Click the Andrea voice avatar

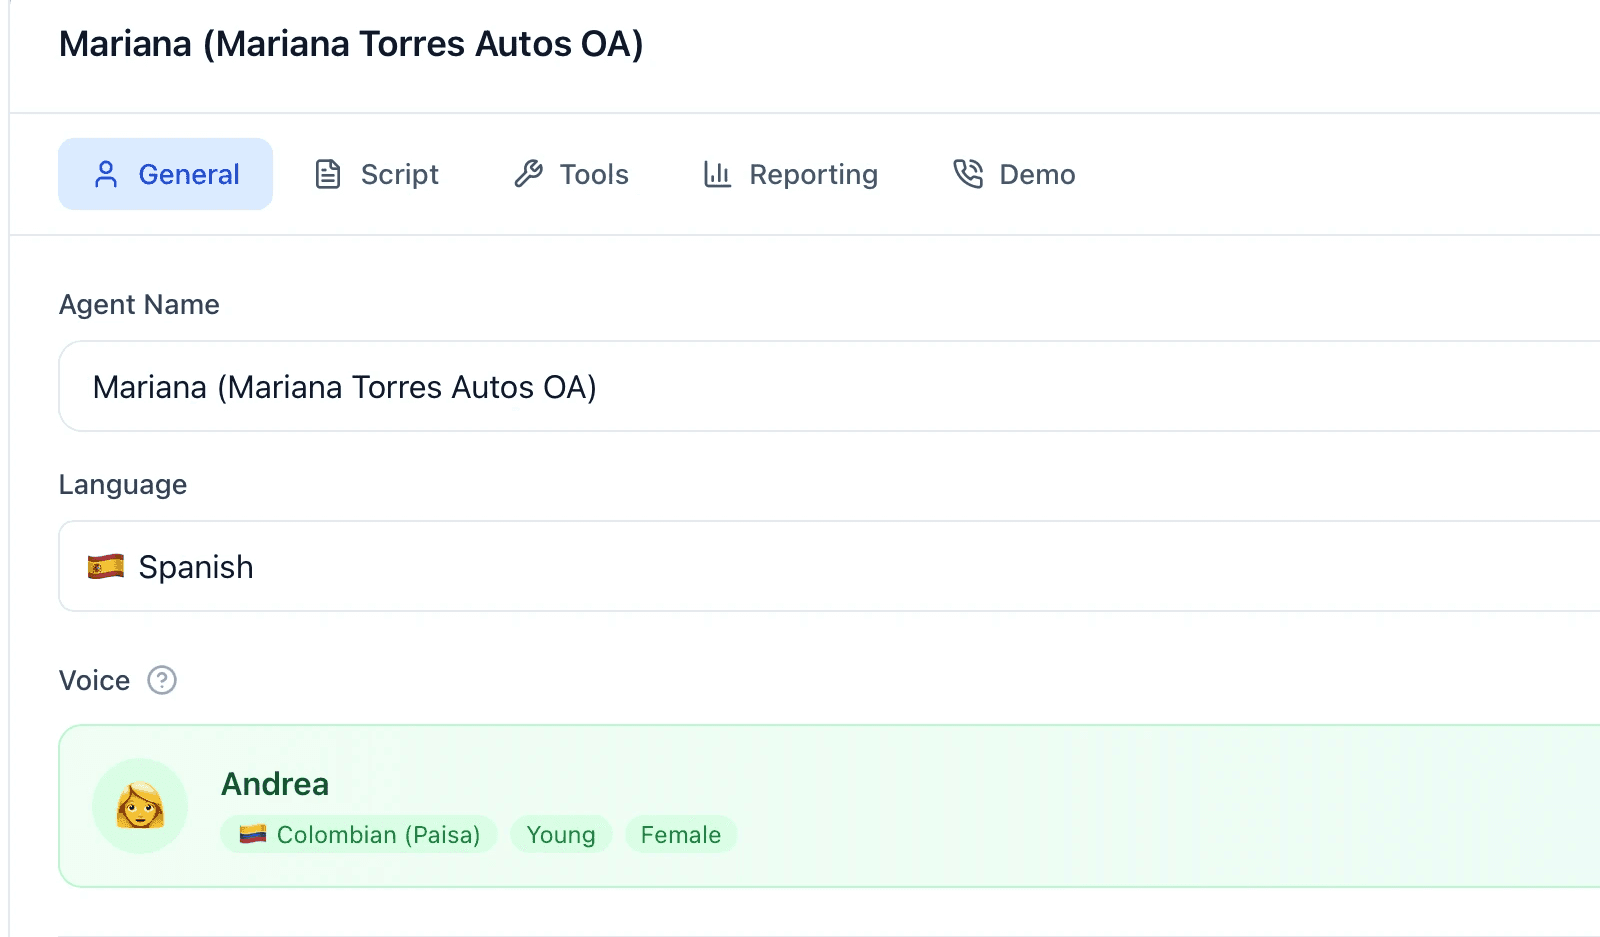click(x=140, y=806)
